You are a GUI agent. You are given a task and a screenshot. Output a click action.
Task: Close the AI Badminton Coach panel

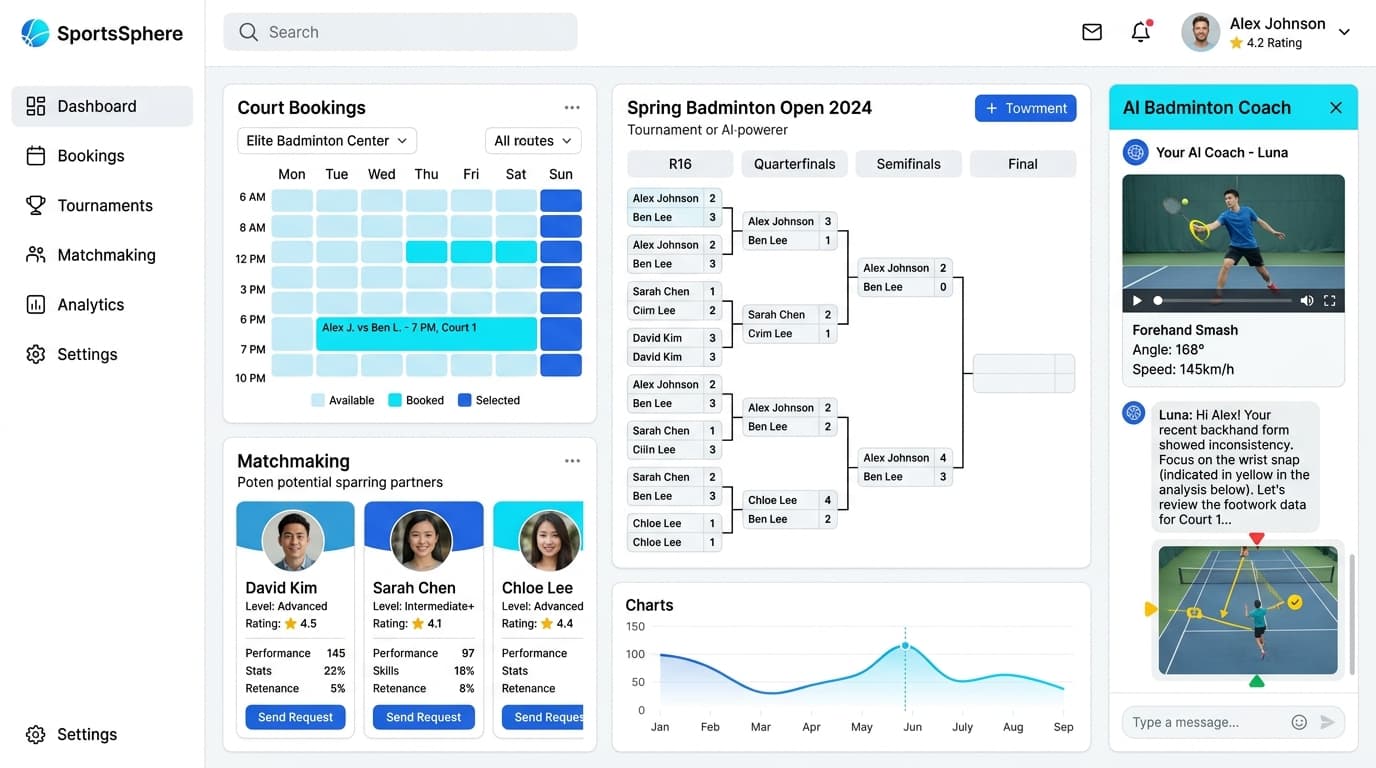pos(1336,108)
